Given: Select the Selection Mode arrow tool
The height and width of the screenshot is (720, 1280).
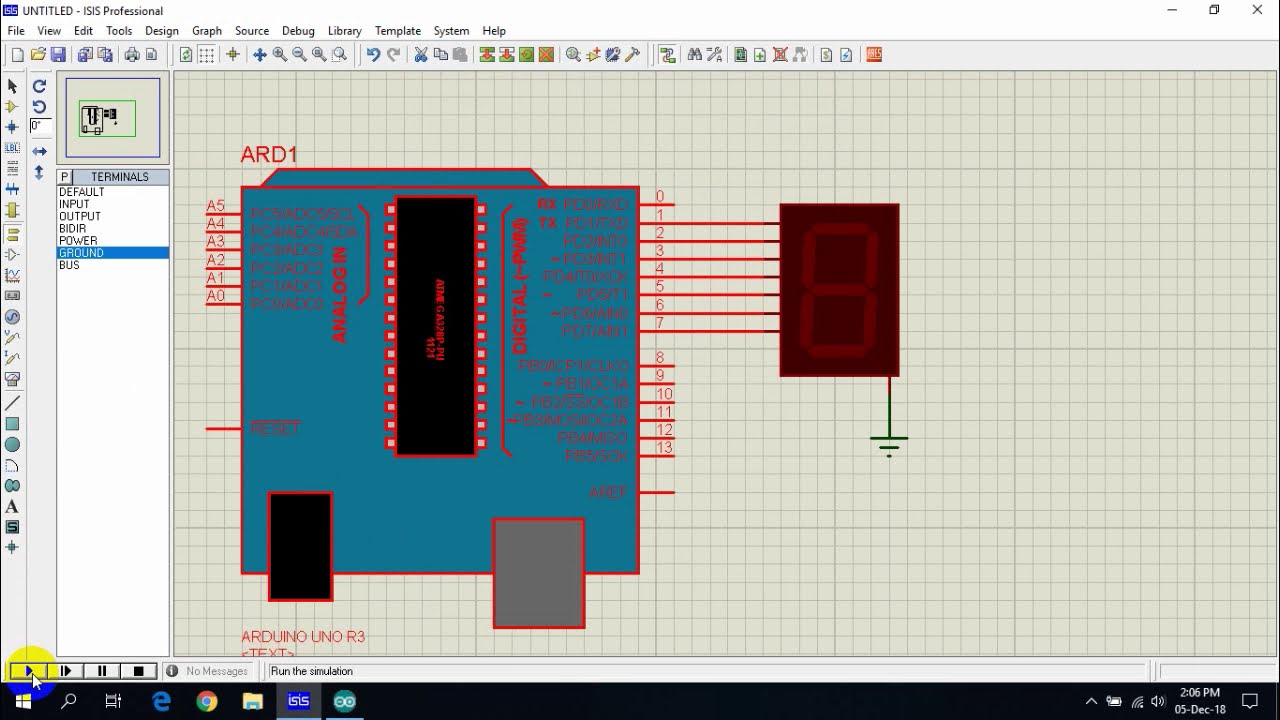Looking at the screenshot, I should 12,86.
